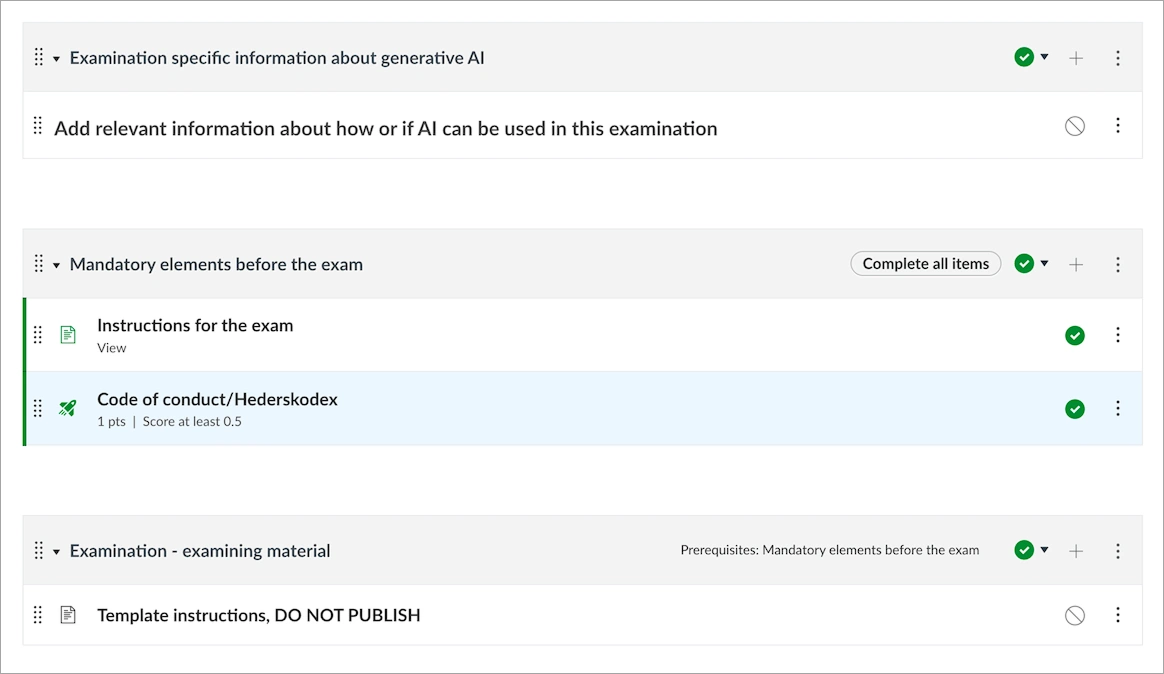This screenshot has width=1164, height=674.
Task: Open Template instructions, DO NOT PUBLISH page
Action: [258, 615]
